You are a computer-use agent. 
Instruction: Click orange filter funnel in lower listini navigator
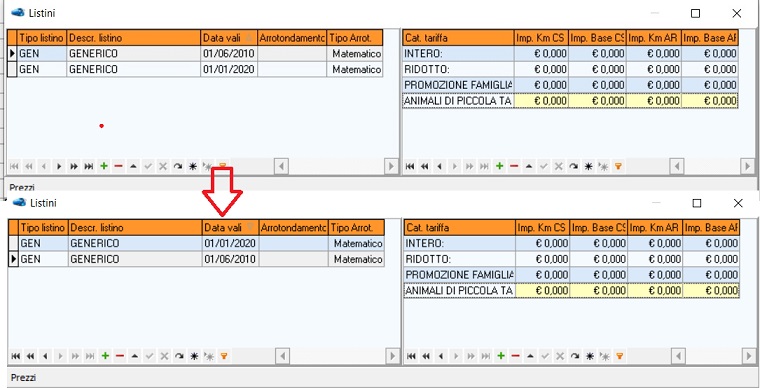(x=223, y=356)
